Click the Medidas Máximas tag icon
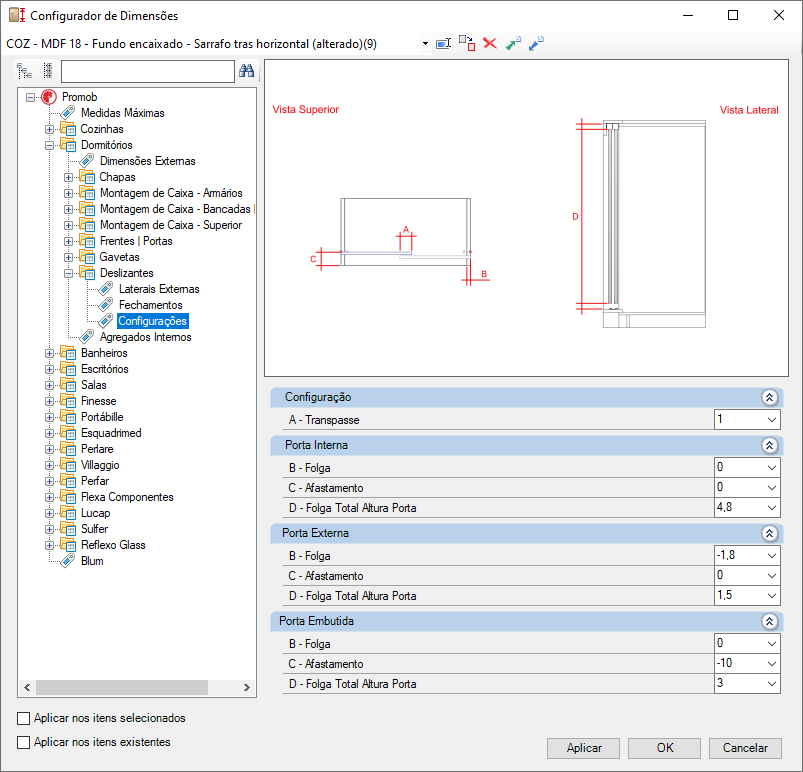The height and width of the screenshot is (772, 803). click(68, 113)
